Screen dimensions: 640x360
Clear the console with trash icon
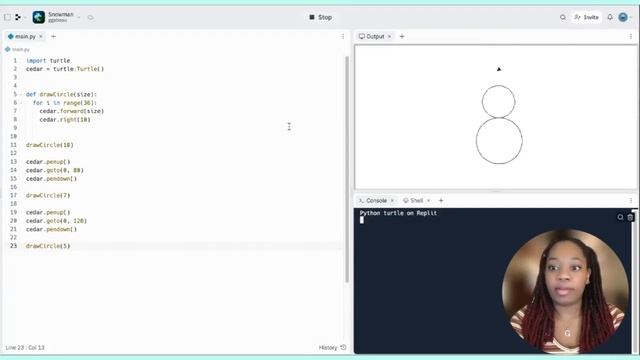[x=630, y=217]
